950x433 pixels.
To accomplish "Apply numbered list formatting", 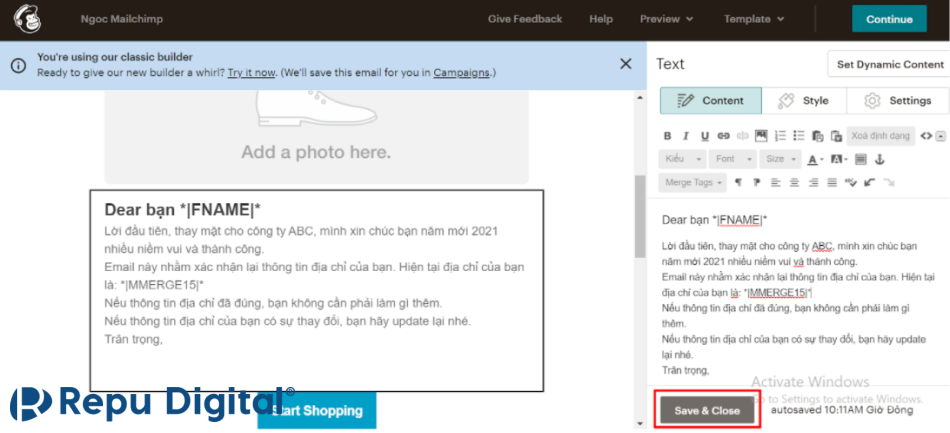I will click(780, 136).
